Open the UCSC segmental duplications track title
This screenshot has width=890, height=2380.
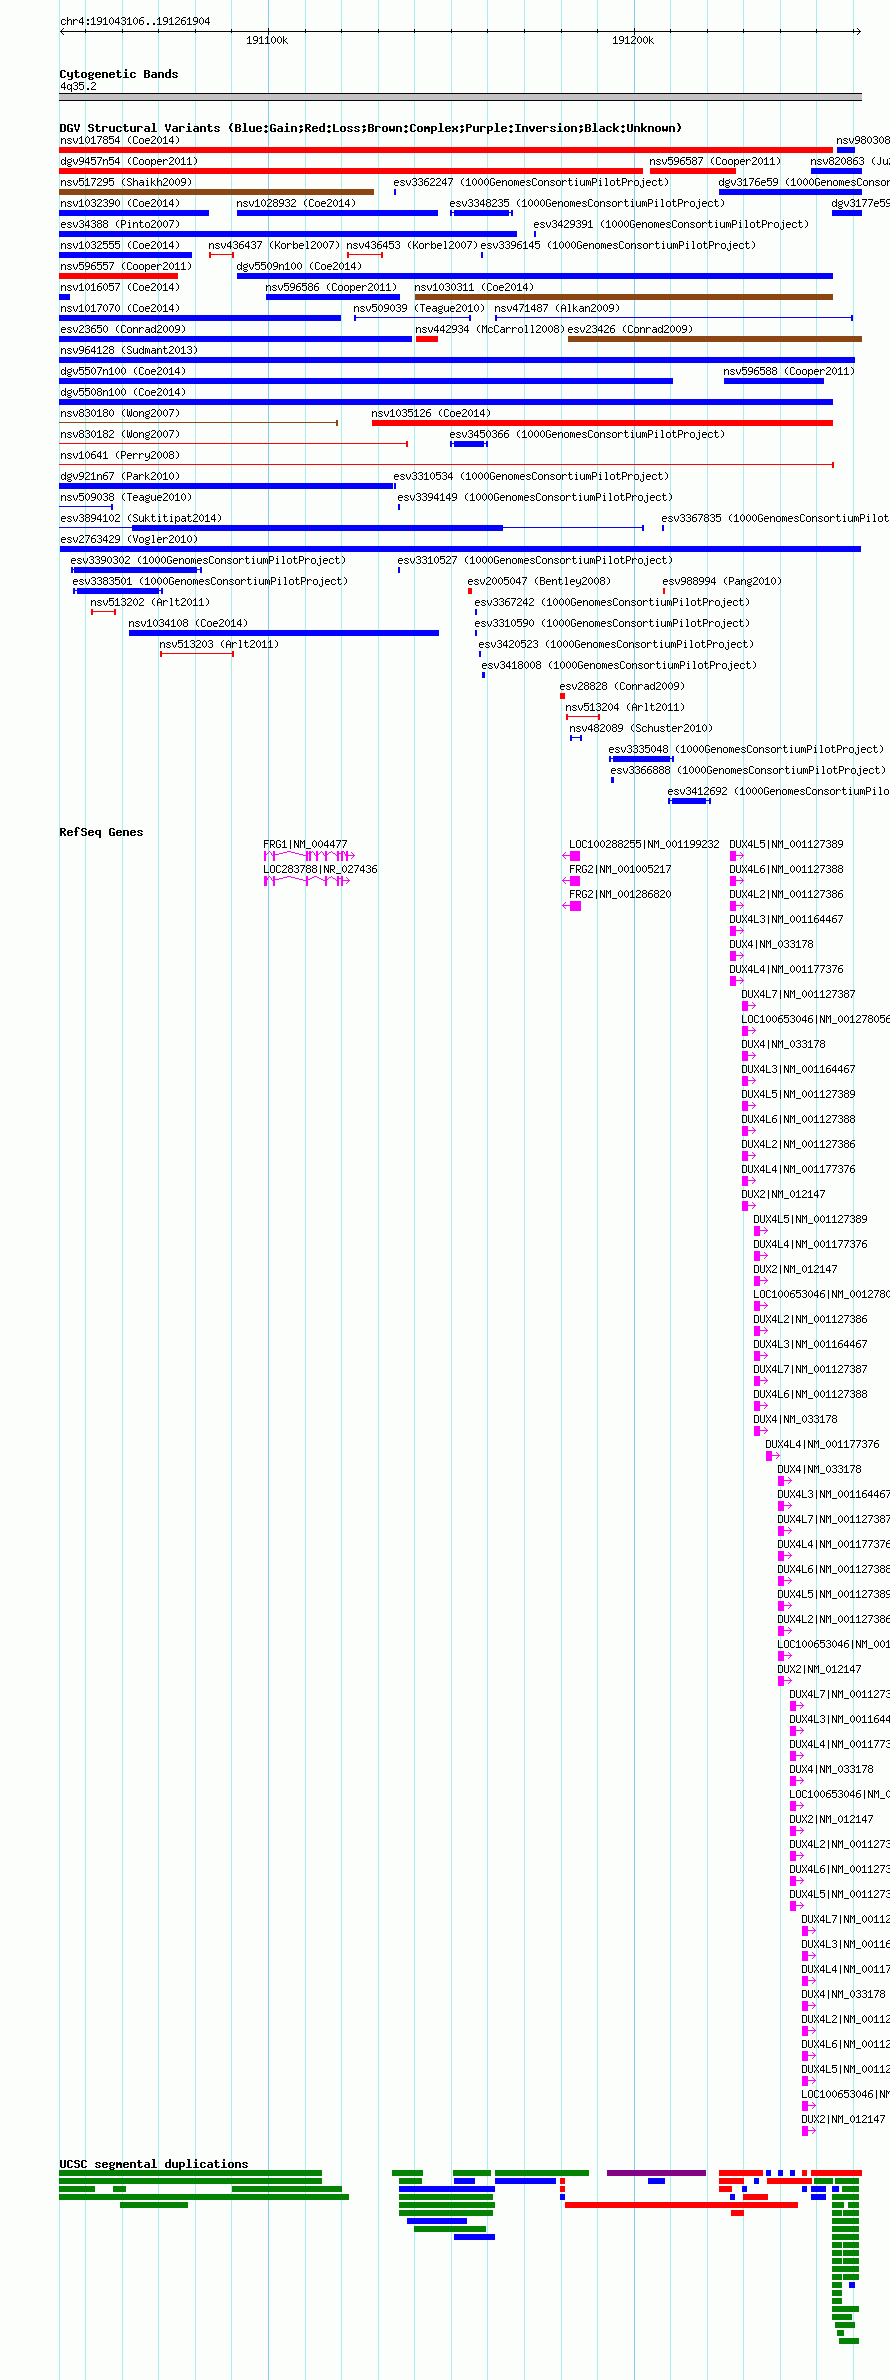154,2164
